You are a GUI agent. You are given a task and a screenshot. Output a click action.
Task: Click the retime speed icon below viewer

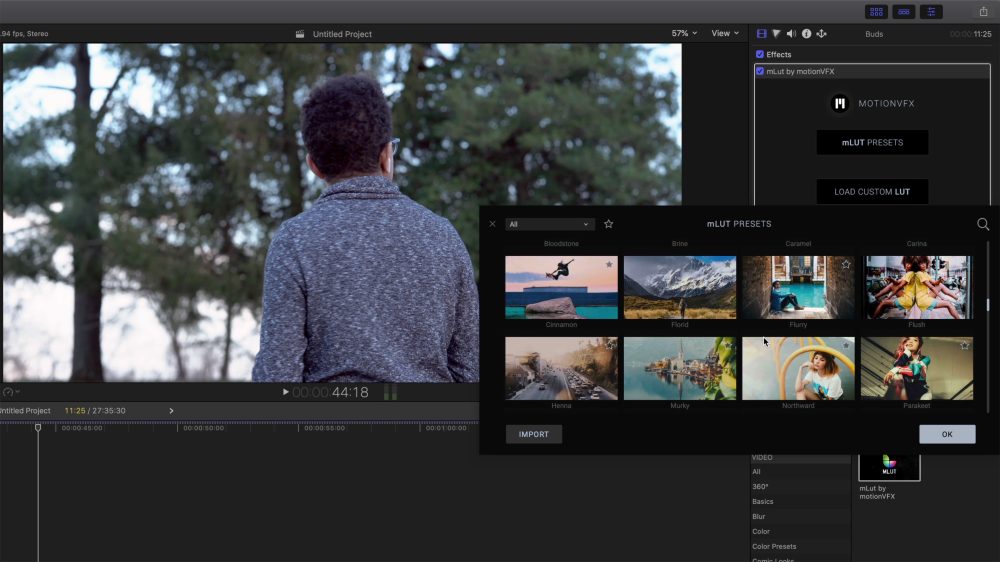tap(8, 392)
